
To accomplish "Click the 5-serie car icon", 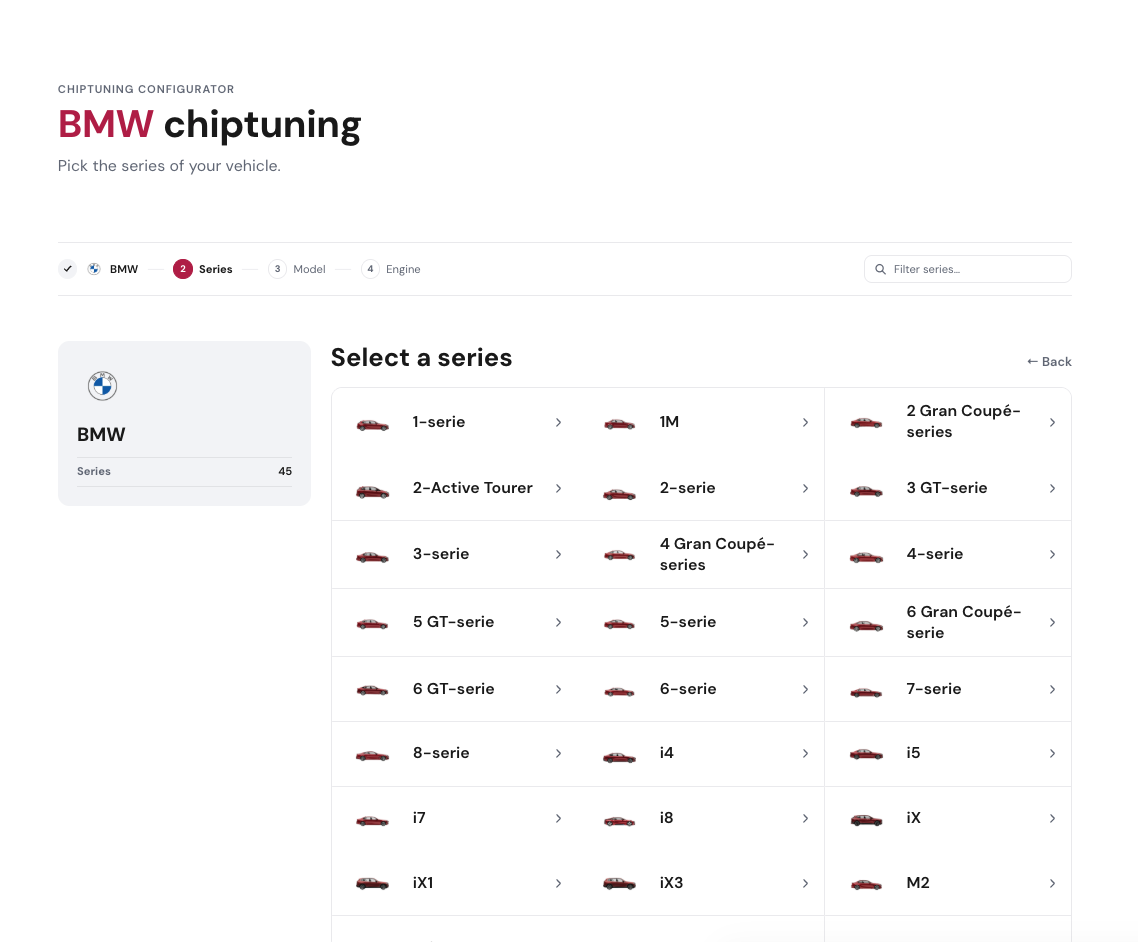I will pos(619,623).
